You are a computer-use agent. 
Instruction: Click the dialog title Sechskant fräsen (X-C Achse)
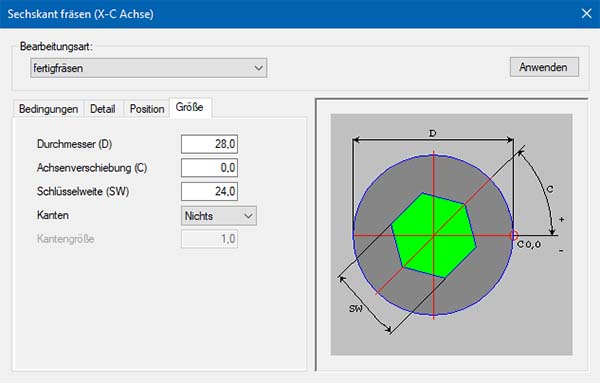80,14
